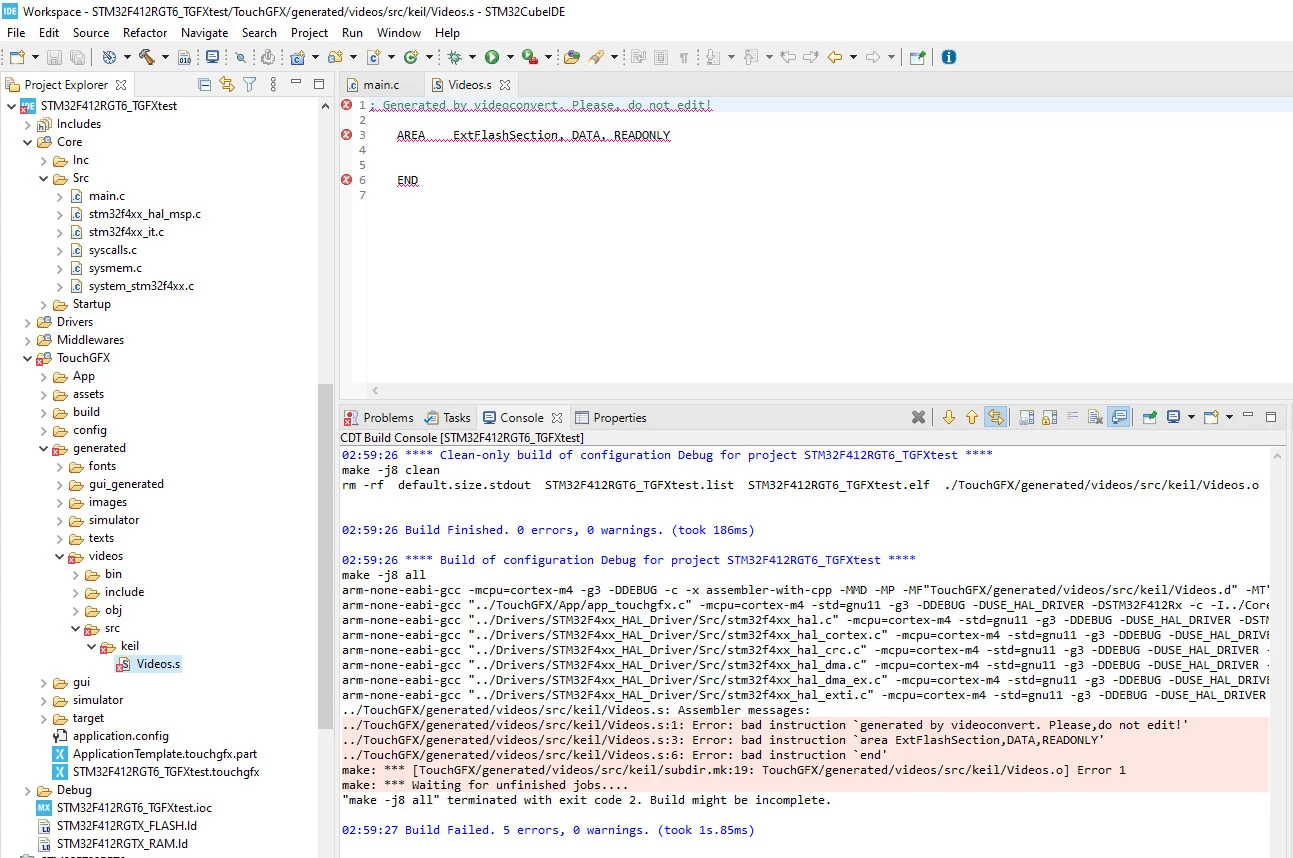Select ApplicationTemplate.touchgfx.part file
This screenshot has height=858, width=1293.
tap(164, 754)
